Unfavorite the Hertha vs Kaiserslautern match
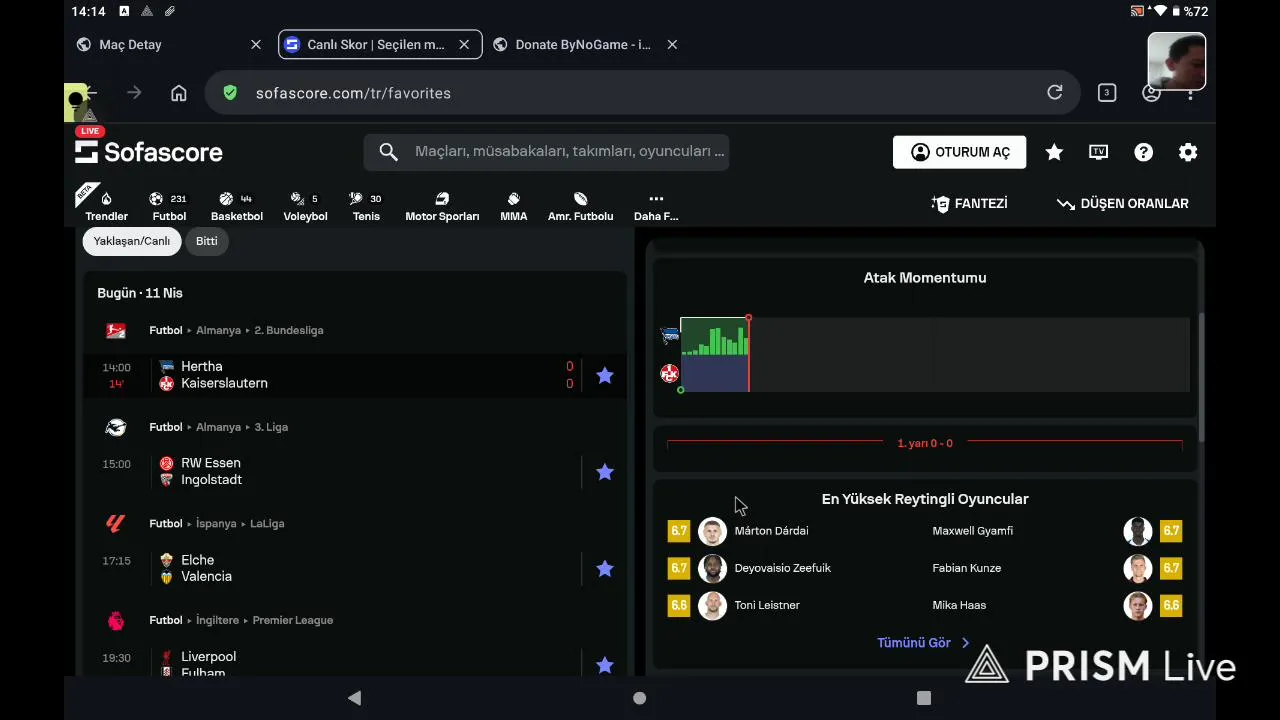Screen dimensions: 1280x720 coord(605,375)
